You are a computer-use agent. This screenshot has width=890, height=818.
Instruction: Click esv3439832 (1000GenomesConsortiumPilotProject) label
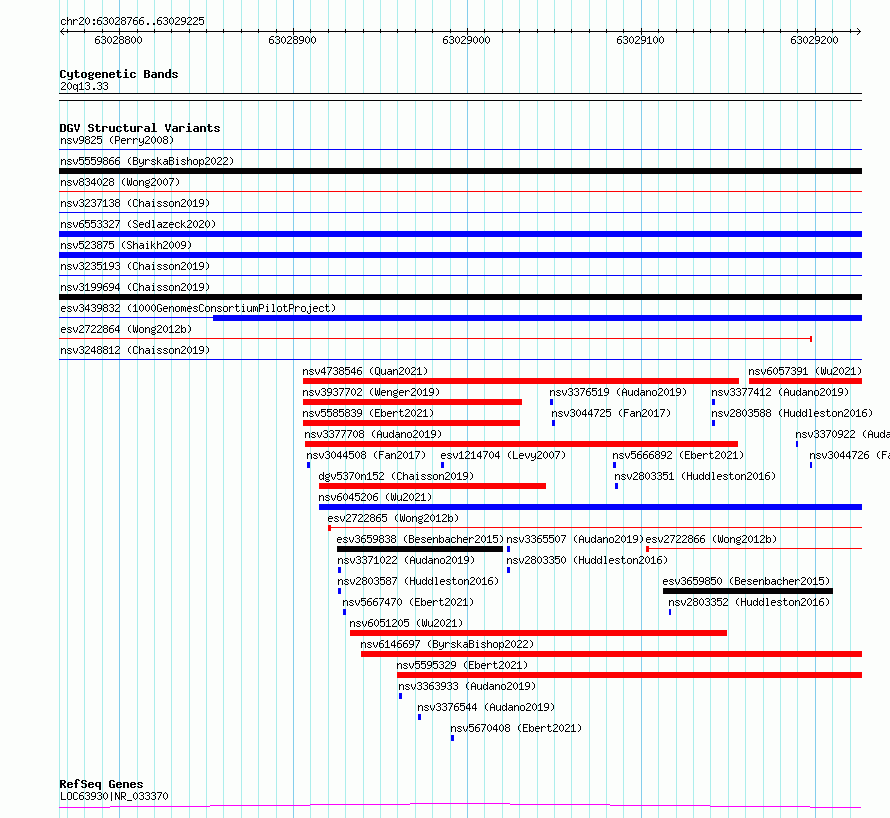tap(198, 308)
